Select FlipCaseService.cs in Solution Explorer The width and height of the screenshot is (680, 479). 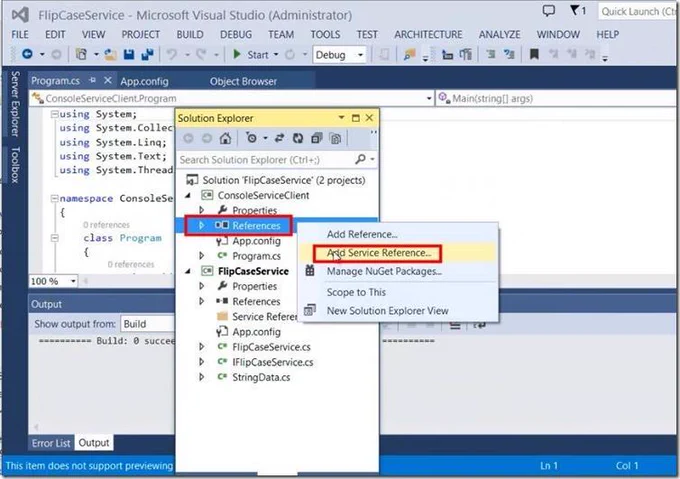point(271,347)
